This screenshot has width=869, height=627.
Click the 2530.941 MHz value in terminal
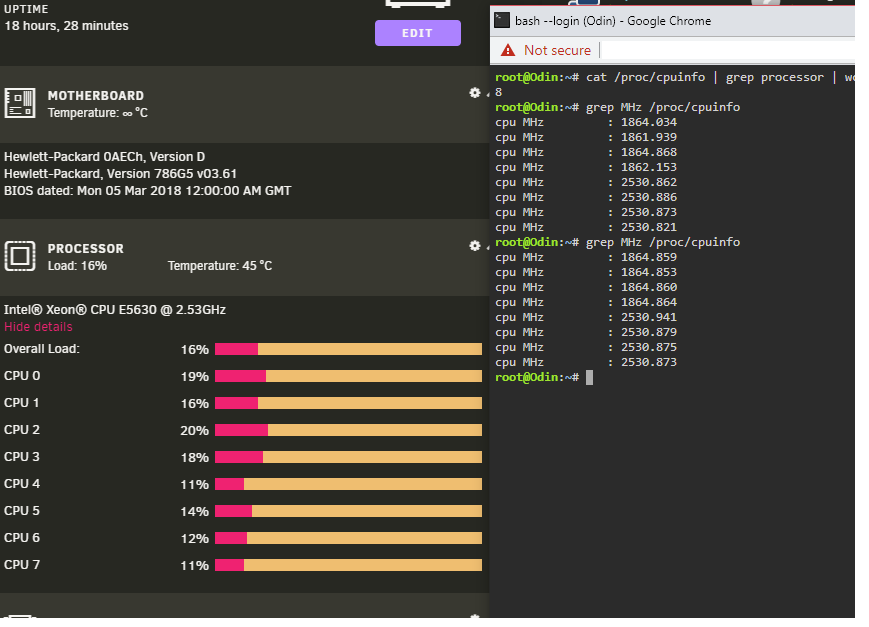tap(648, 317)
